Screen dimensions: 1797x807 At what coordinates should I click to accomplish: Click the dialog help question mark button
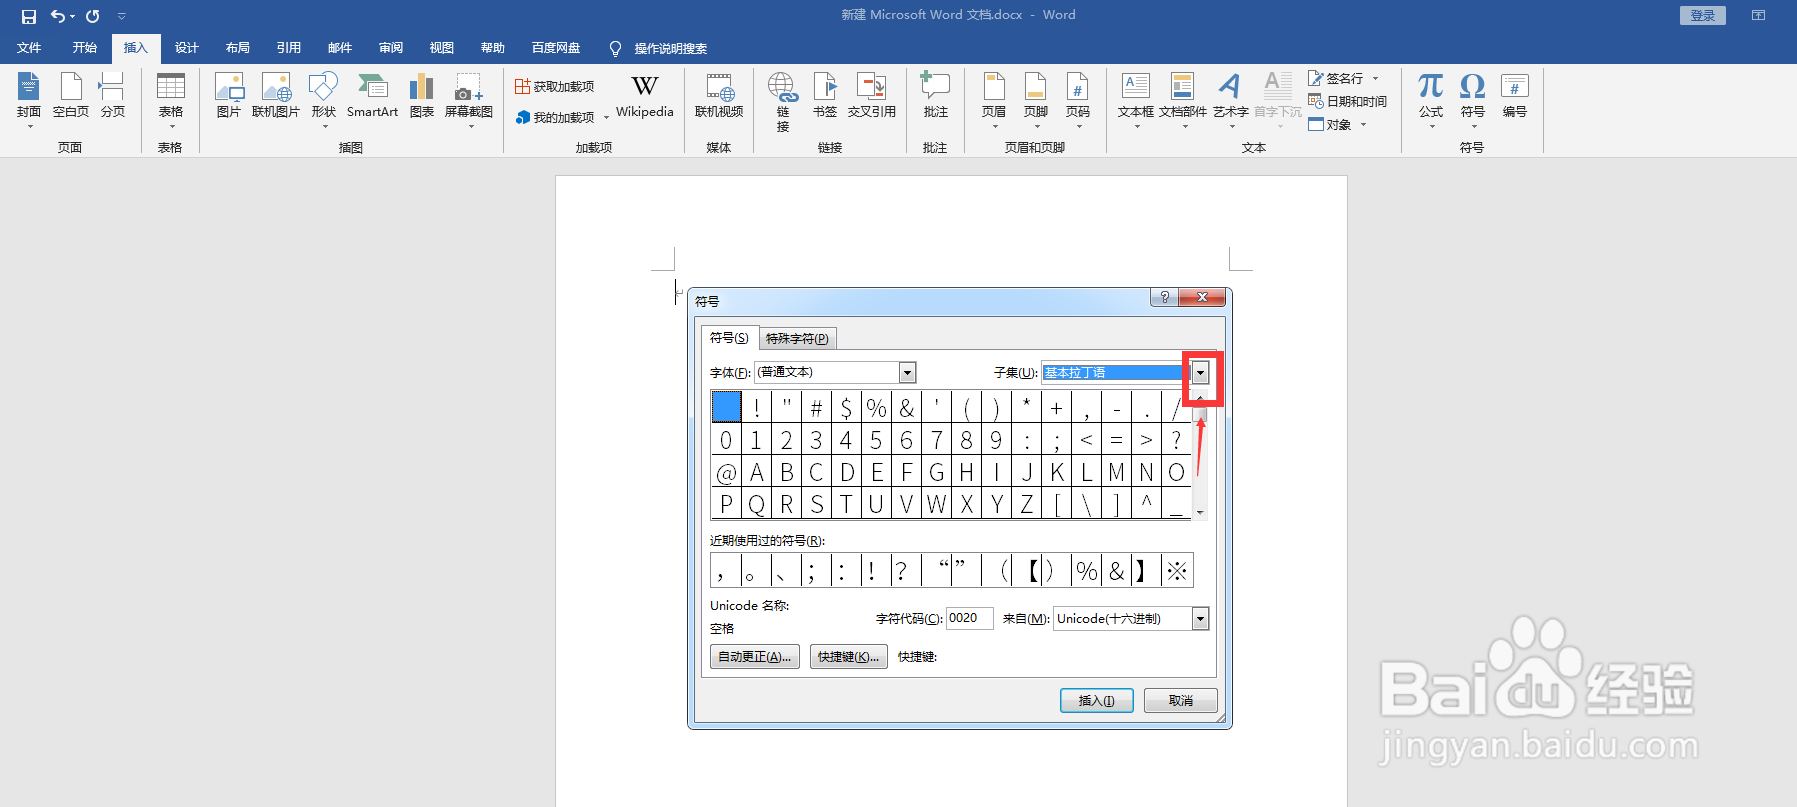coord(1164,297)
